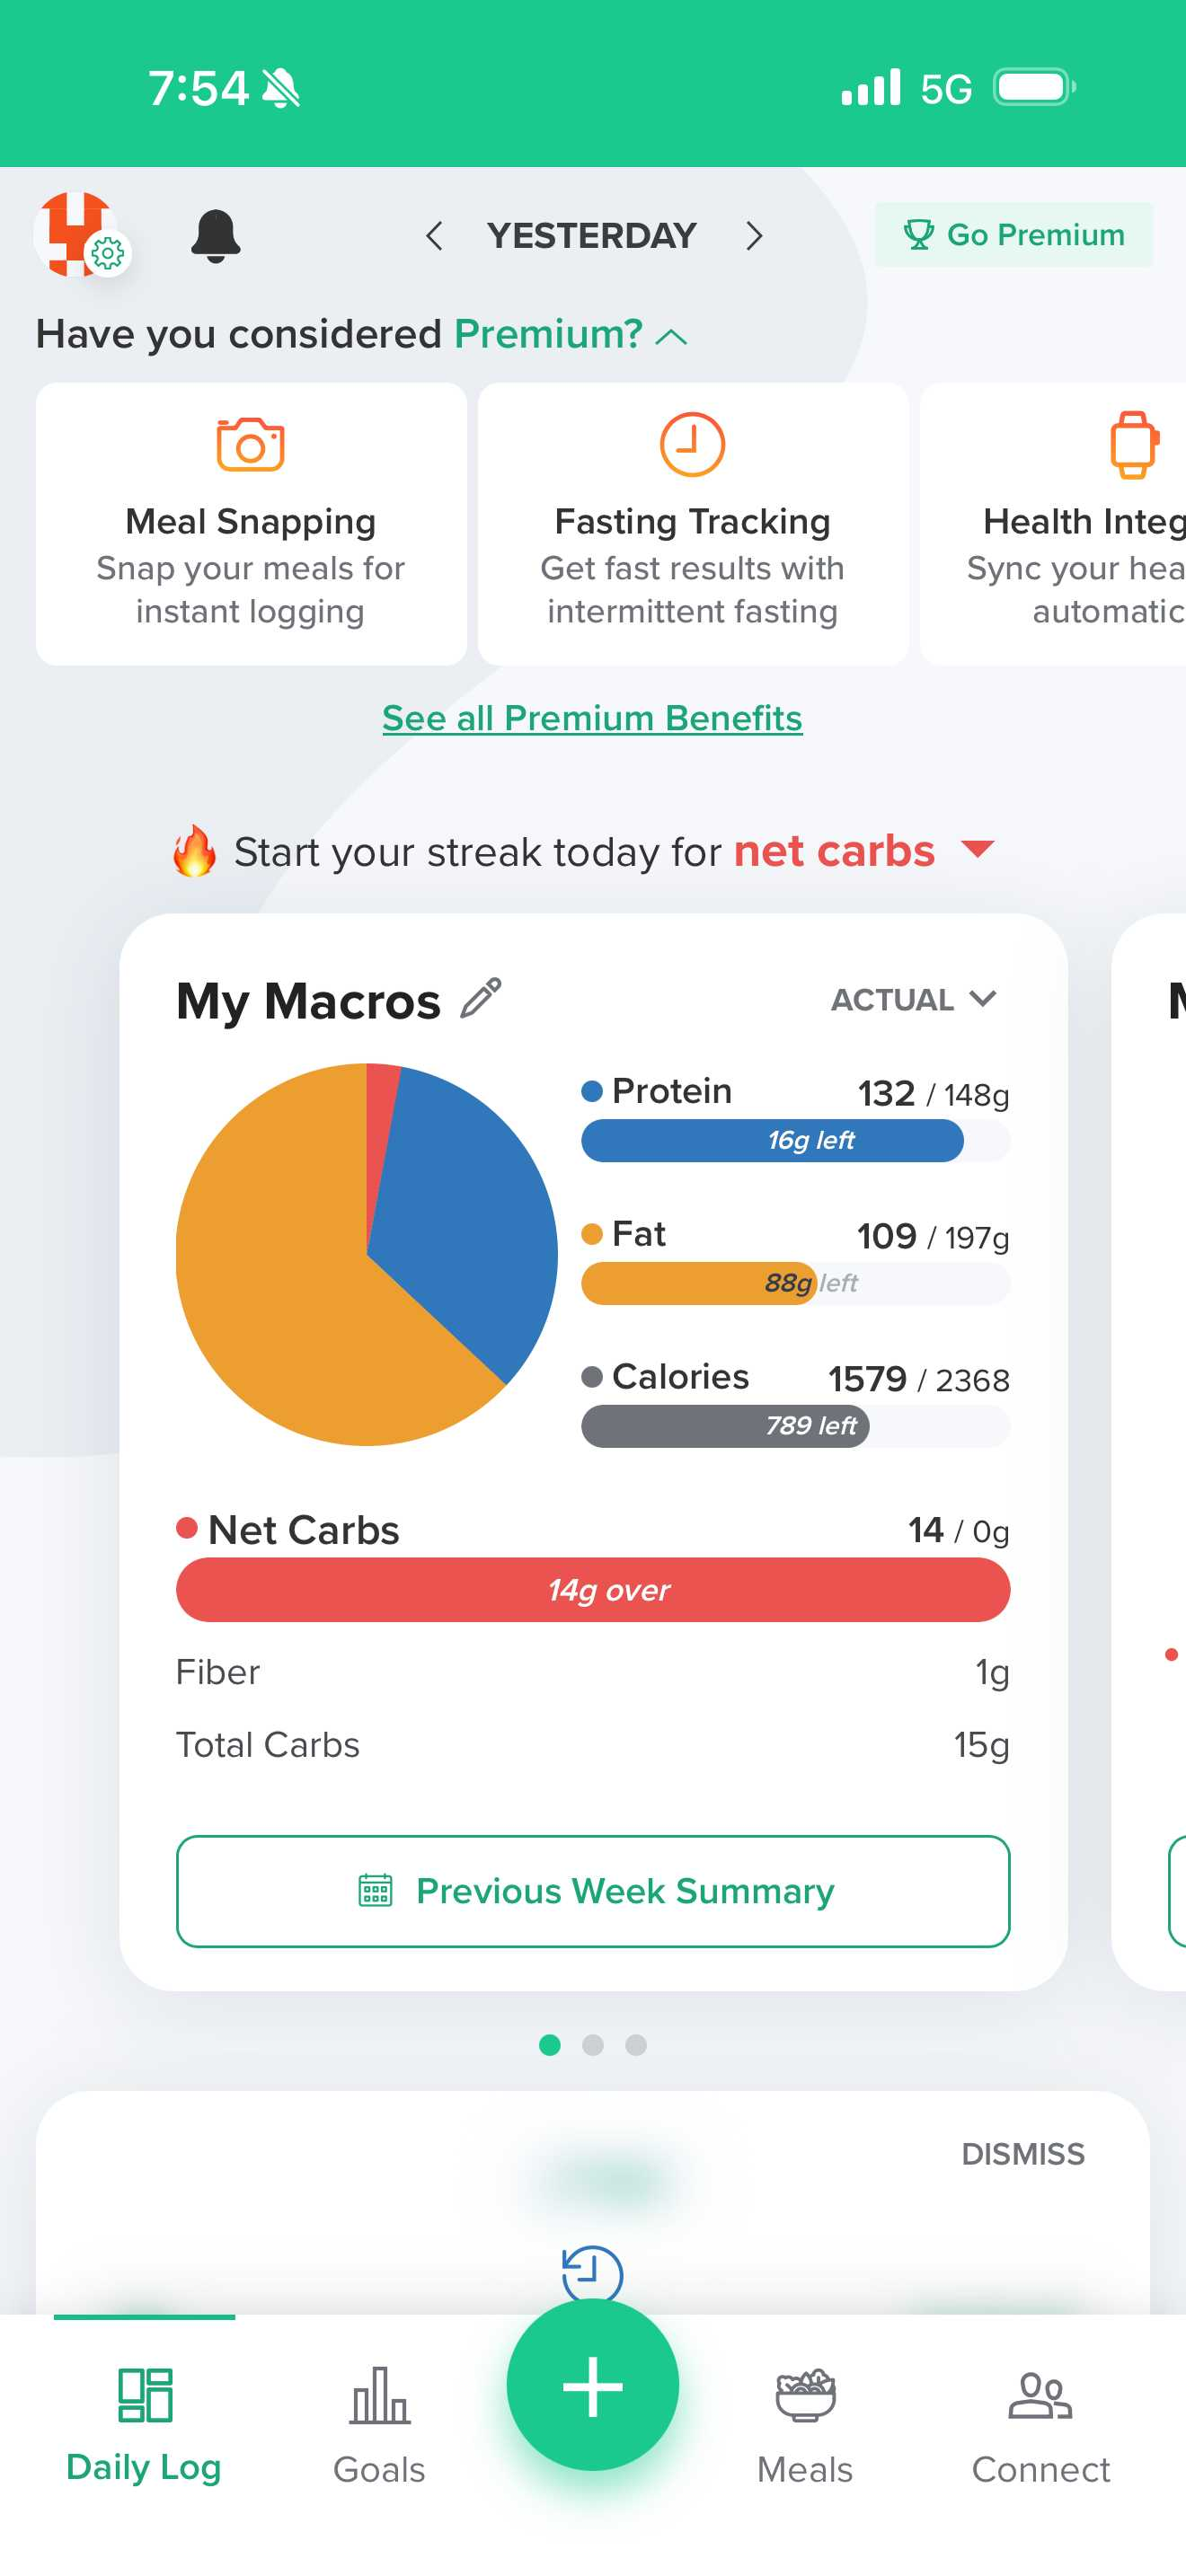Switch to the Goals tab
Image resolution: width=1186 pixels, height=2576 pixels.
379,2423
